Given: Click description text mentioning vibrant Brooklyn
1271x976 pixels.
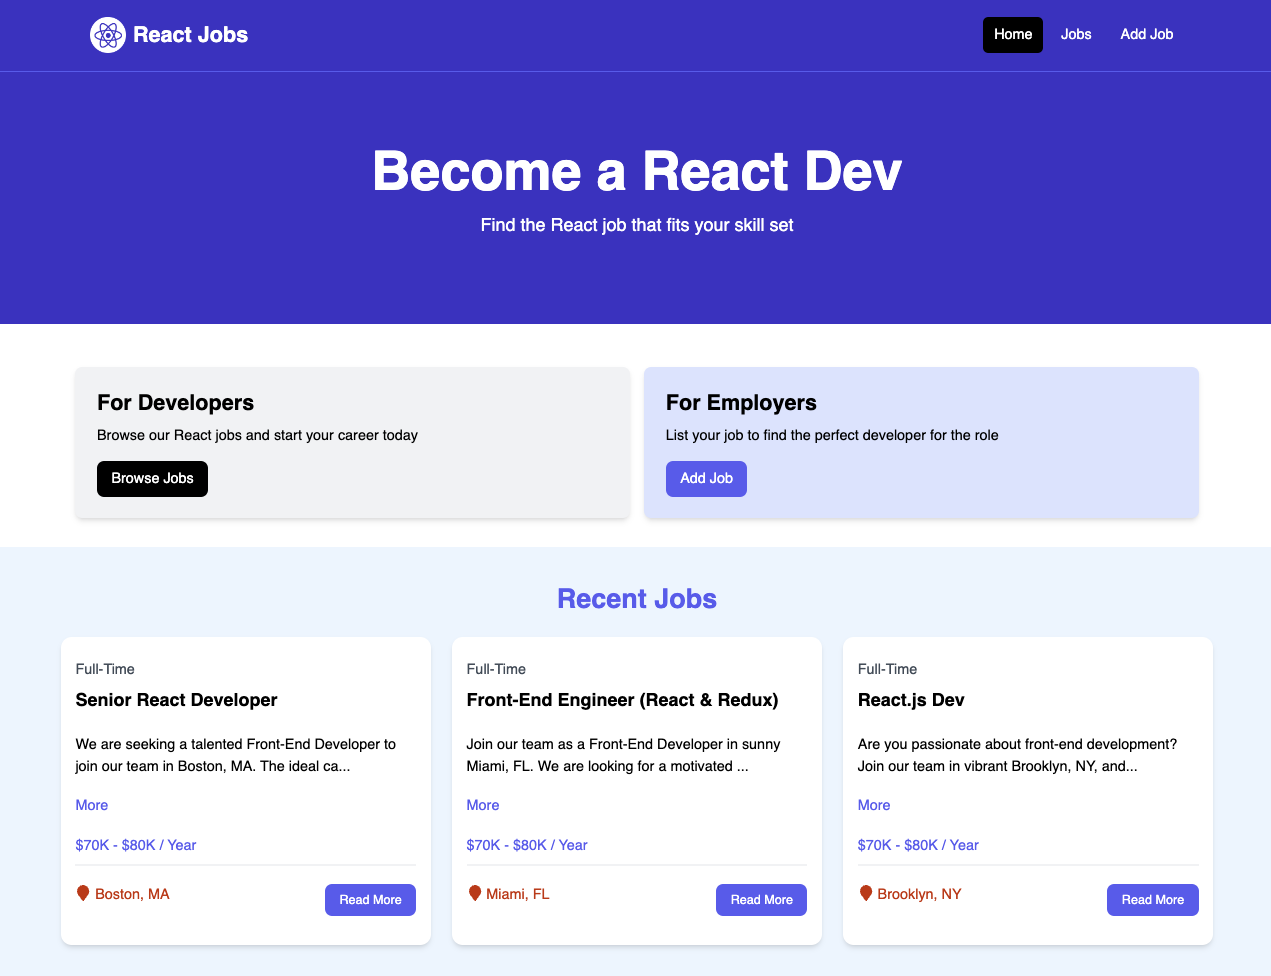Looking at the screenshot, I should [x=1017, y=755].
